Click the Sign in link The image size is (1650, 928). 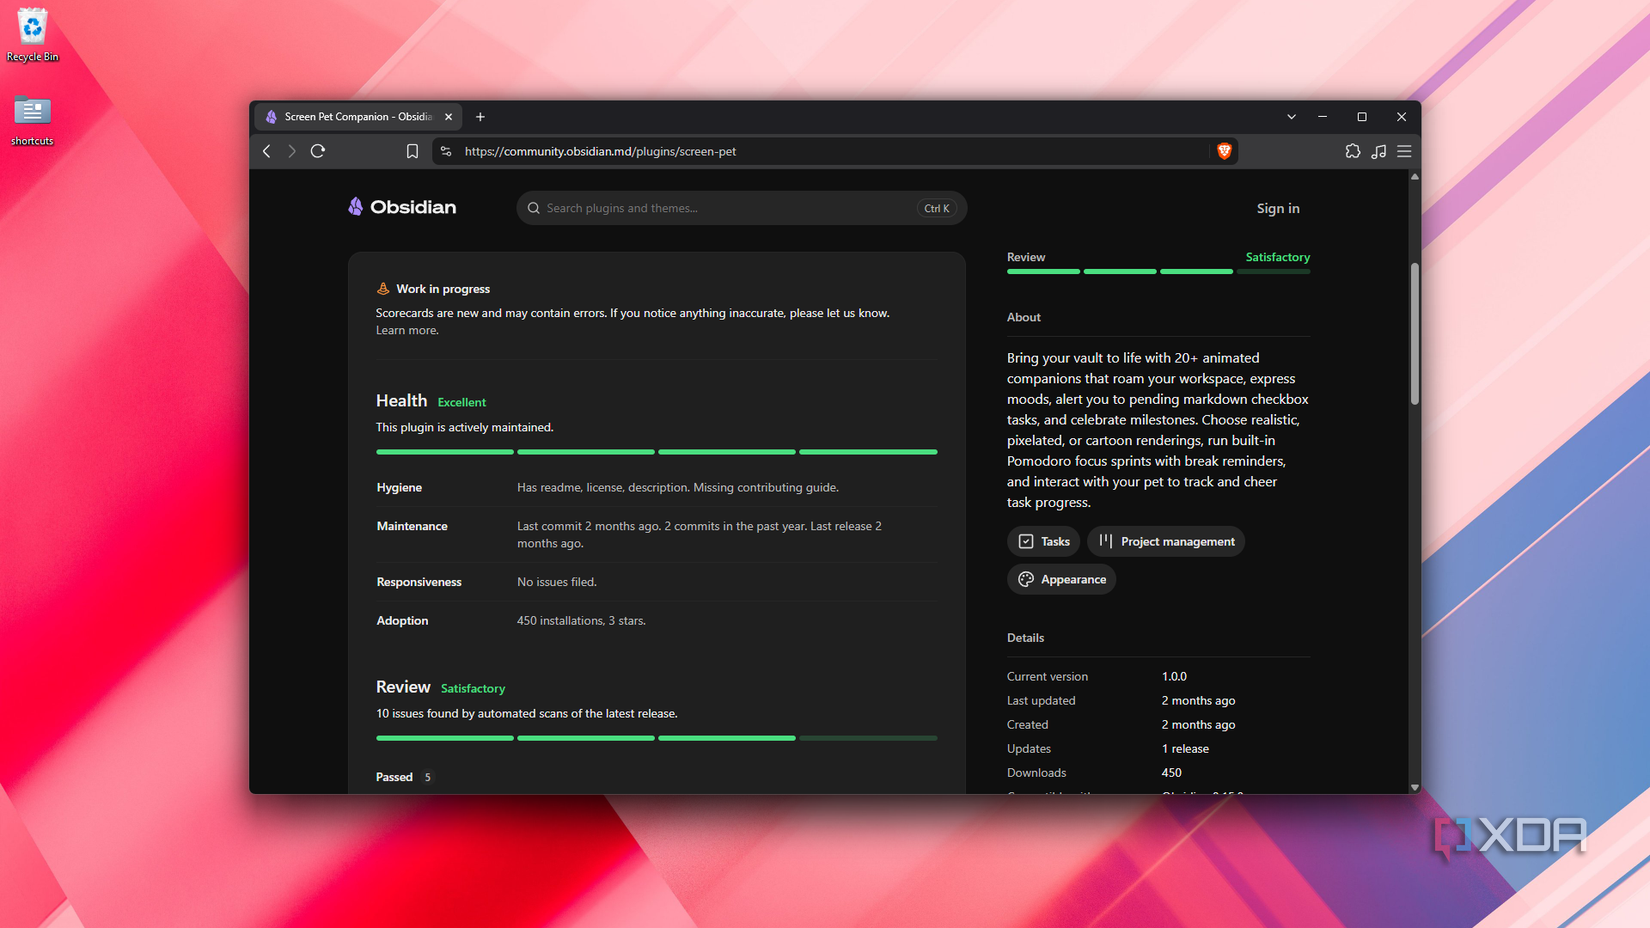(x=1278, y=208)
